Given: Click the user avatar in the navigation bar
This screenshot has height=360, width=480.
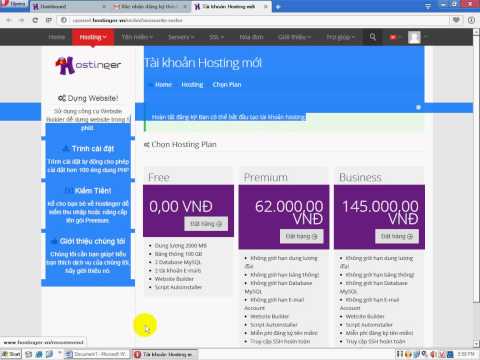Looking at the screenshot, I should coord(414,37).
